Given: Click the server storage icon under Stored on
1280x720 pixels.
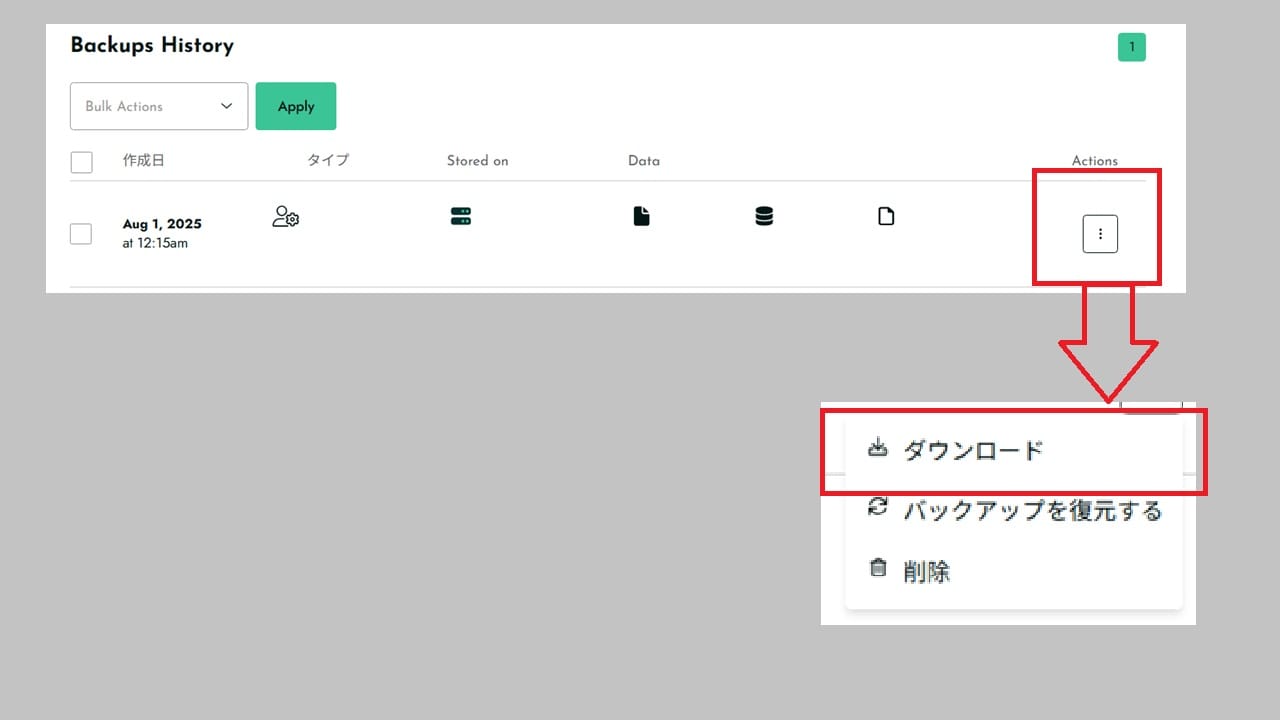Looking at the screenshot, I should pos(461,216).
